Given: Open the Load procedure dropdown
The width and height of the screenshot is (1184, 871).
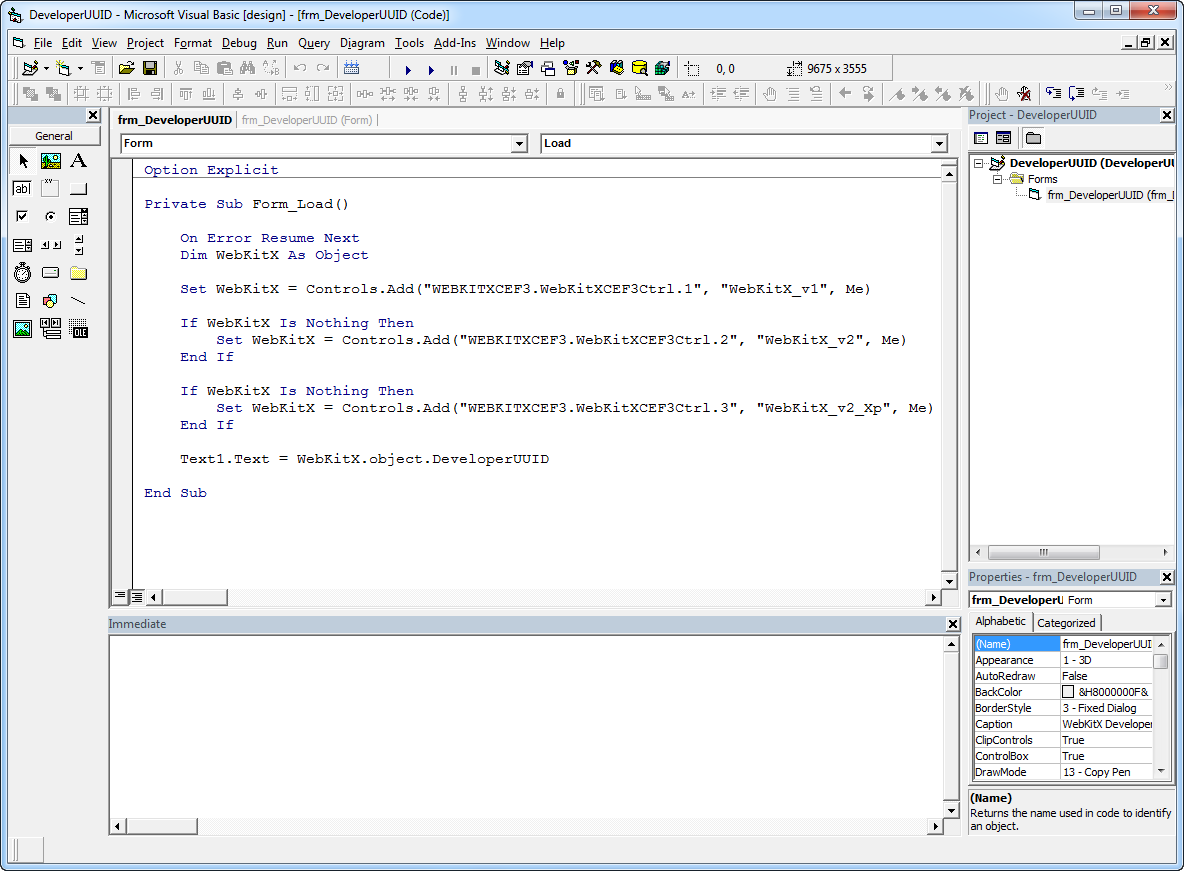Looking at the screenshot, I should tap(939, 144).
